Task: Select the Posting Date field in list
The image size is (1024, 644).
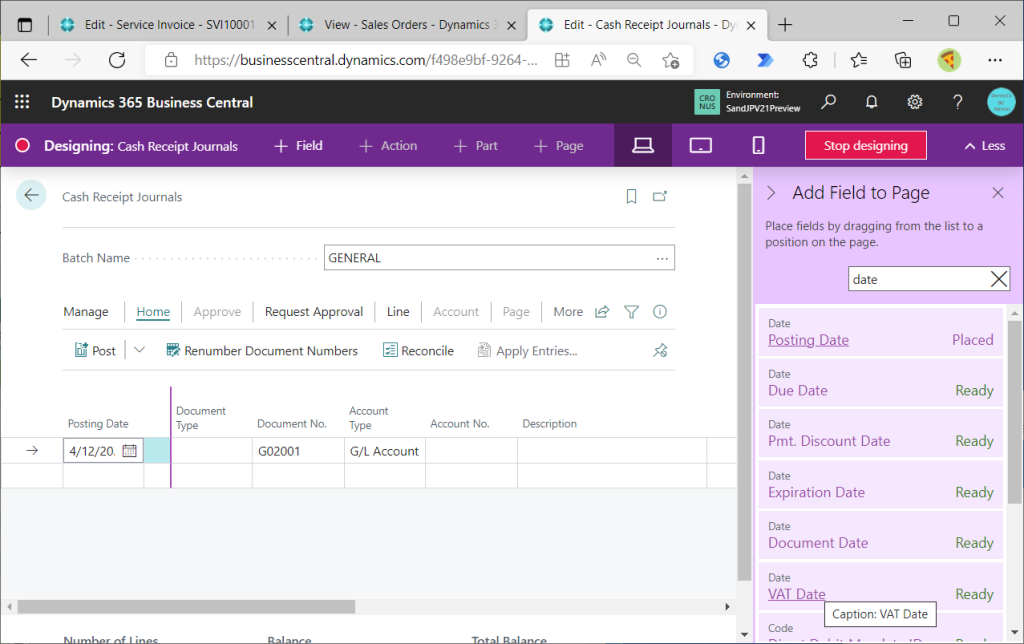Action: 880,332
